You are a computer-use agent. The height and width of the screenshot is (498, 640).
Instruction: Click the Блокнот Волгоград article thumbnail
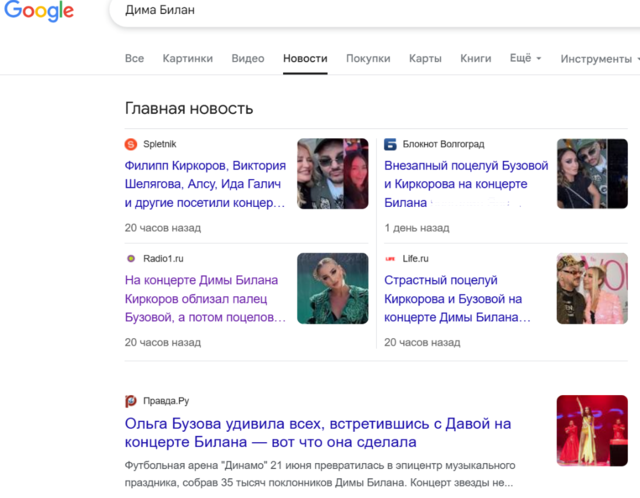pyautogui.click(x=592, y=174)
